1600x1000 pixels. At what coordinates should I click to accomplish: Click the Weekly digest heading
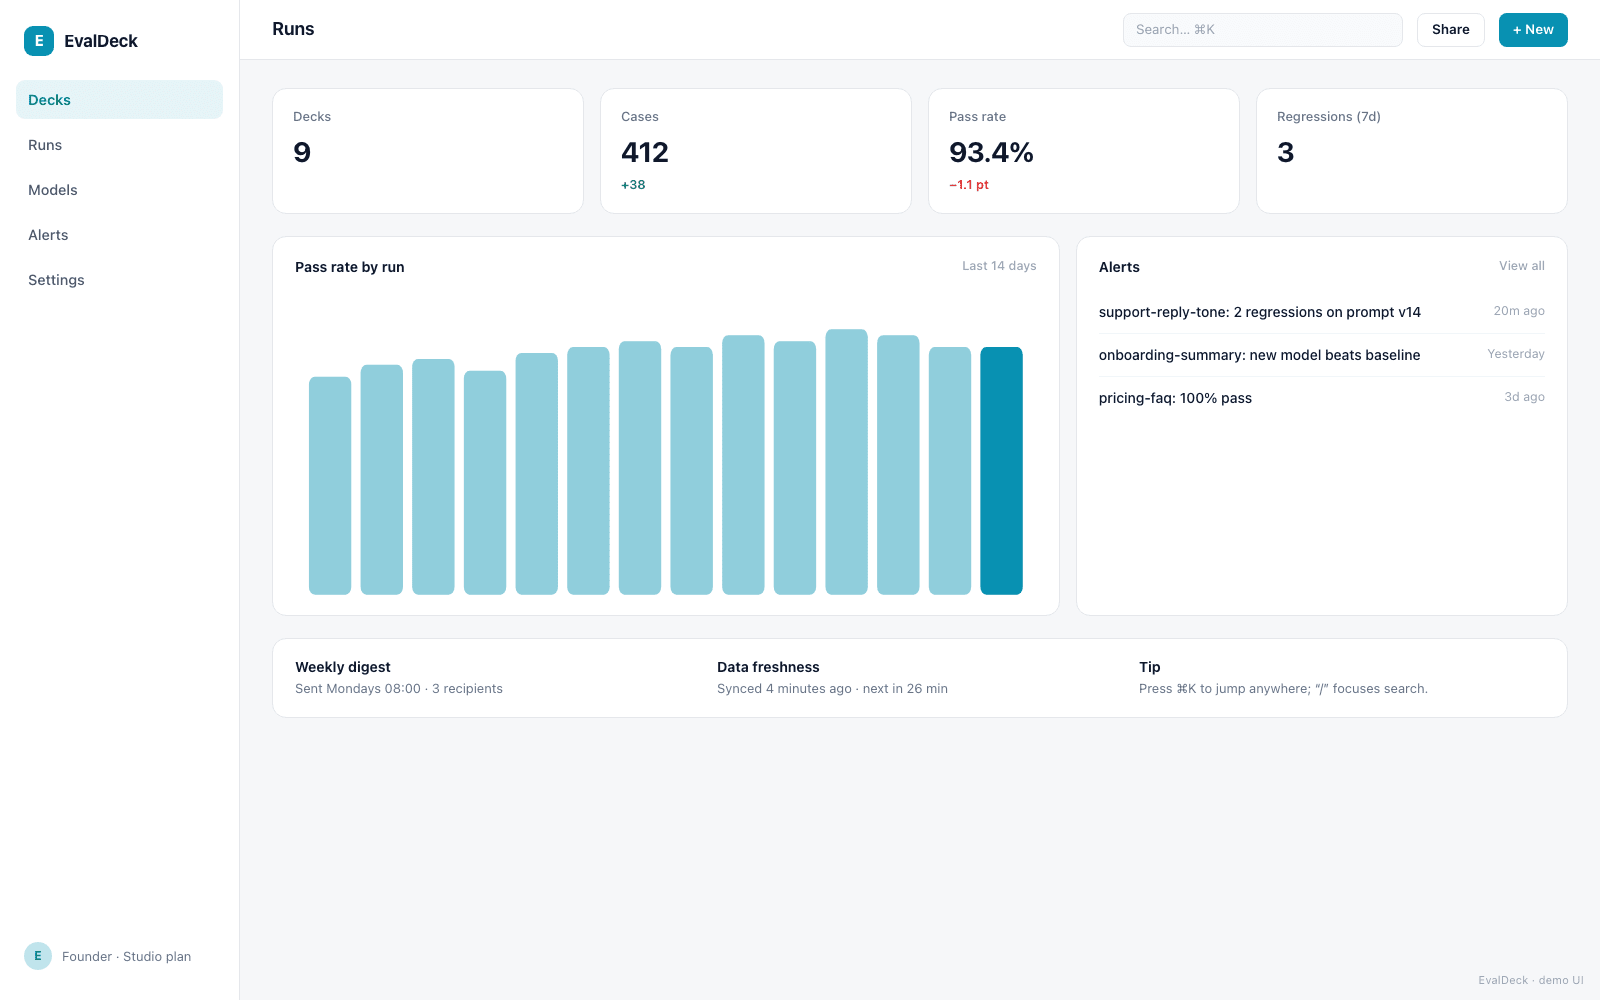[x=343, y=667]
